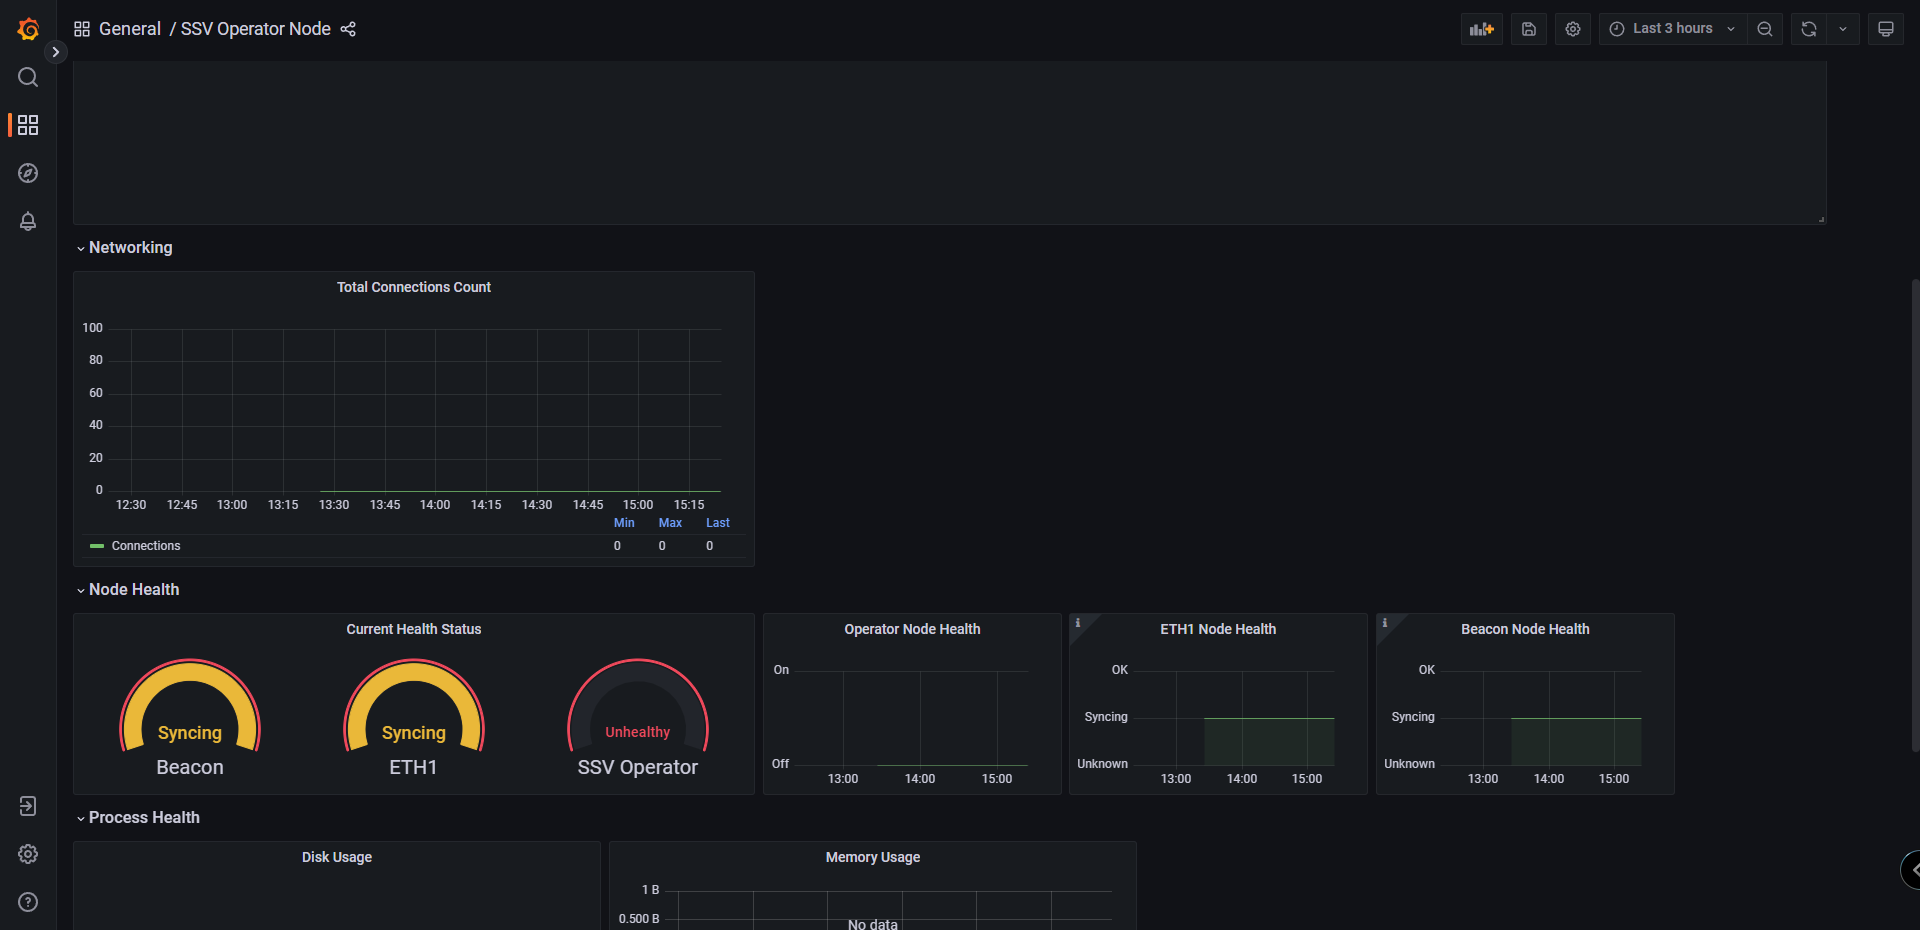Open the Last 3 hours time picker
The image size is (1920, 930).
point(1672,29)
